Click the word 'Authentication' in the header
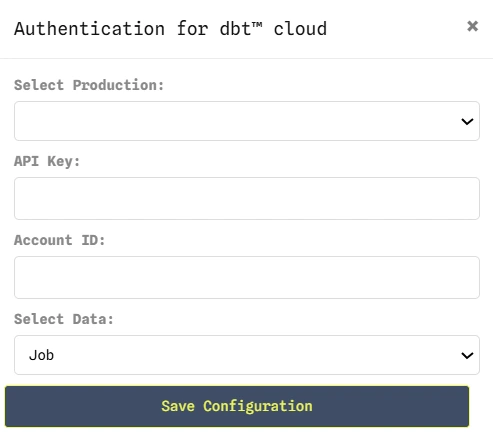This screenshot has height=442, width=493. click(x=89, y=29)
